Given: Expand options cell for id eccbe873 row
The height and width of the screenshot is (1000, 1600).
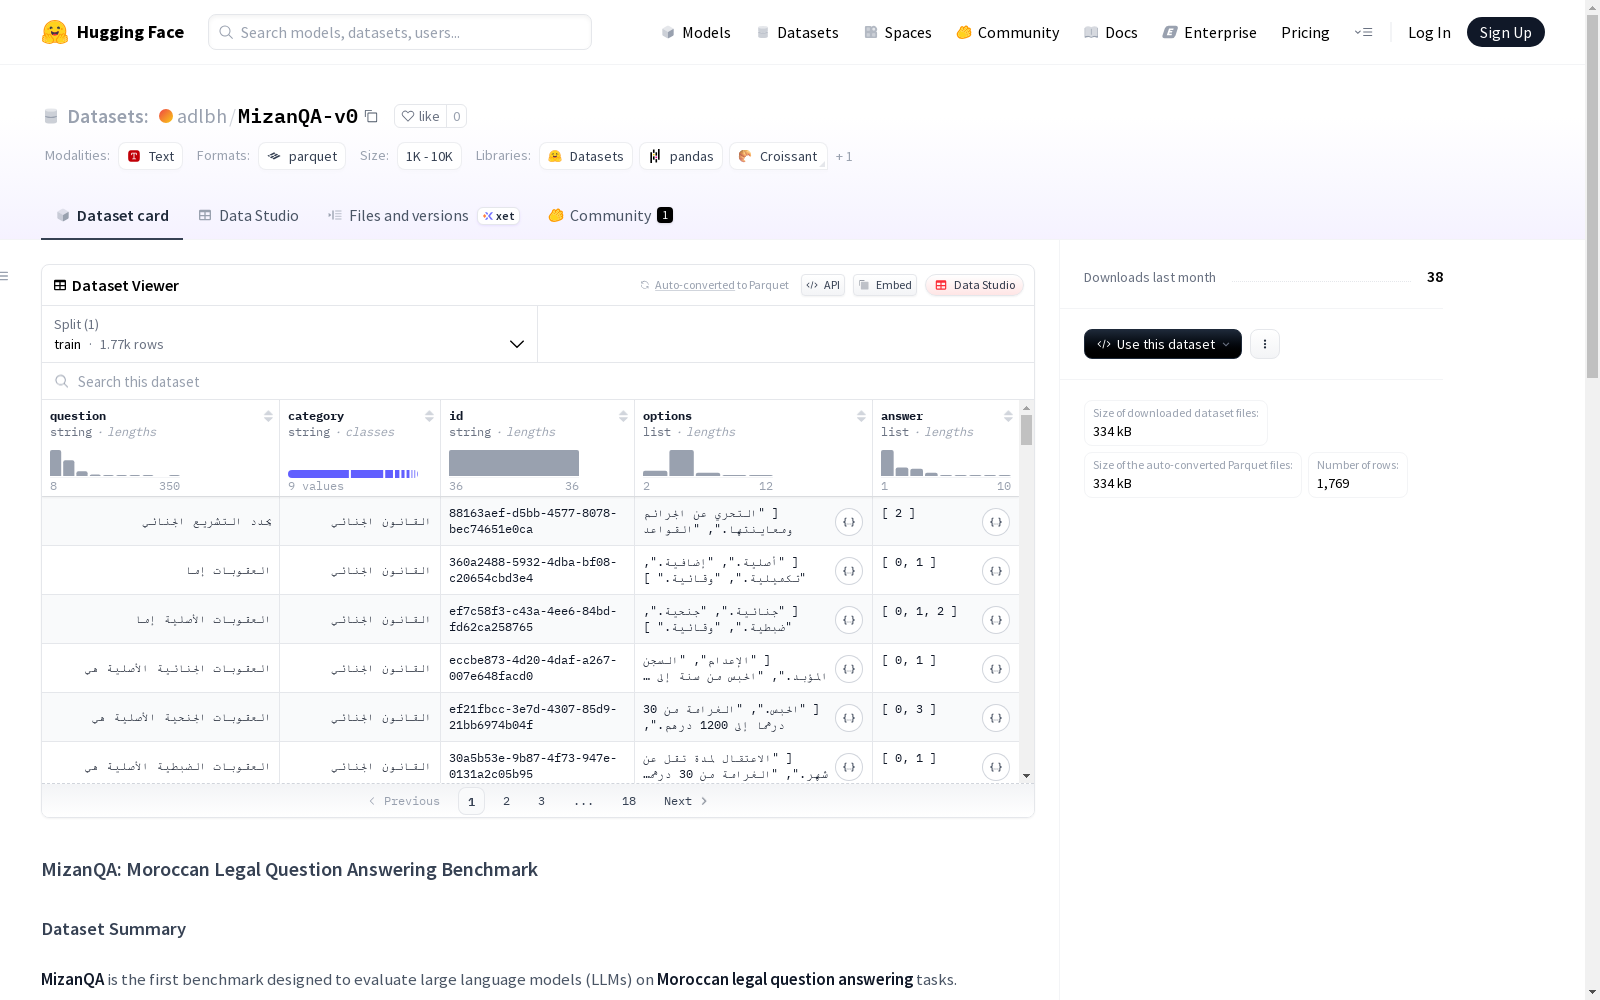Looking at the screenshot, I should click(849, 669).
